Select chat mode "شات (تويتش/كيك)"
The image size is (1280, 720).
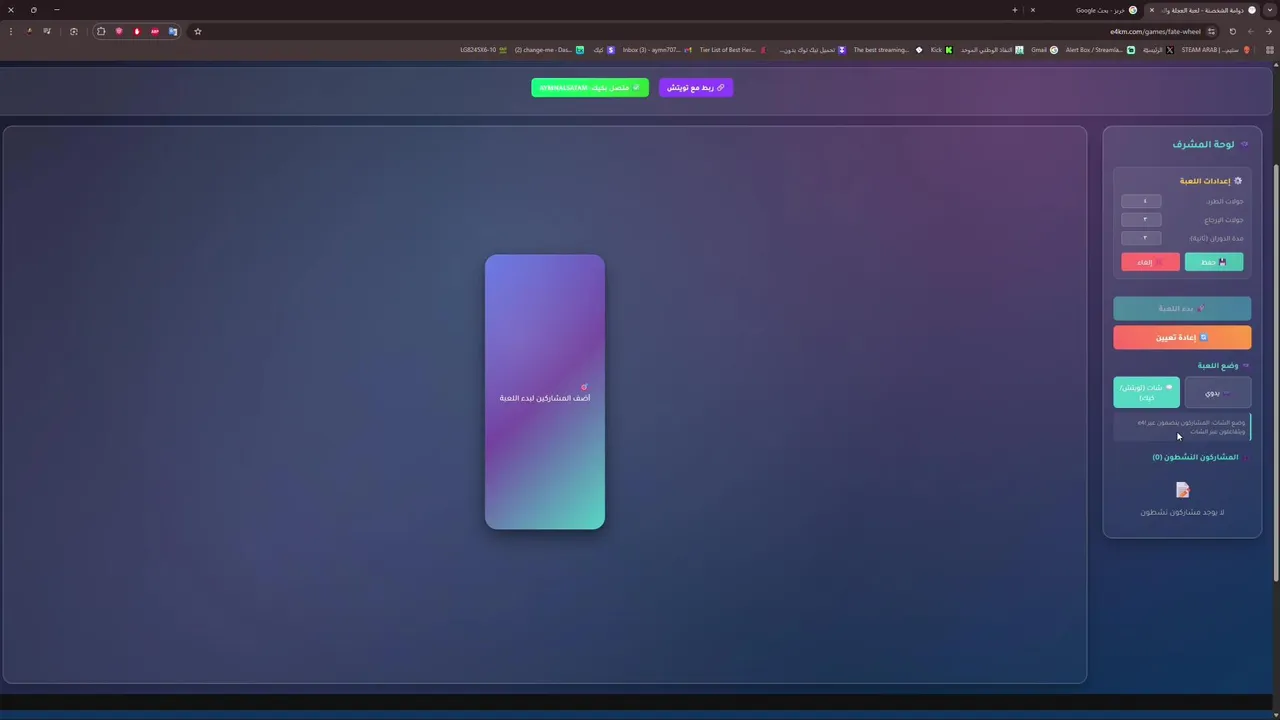(1146, 393)
